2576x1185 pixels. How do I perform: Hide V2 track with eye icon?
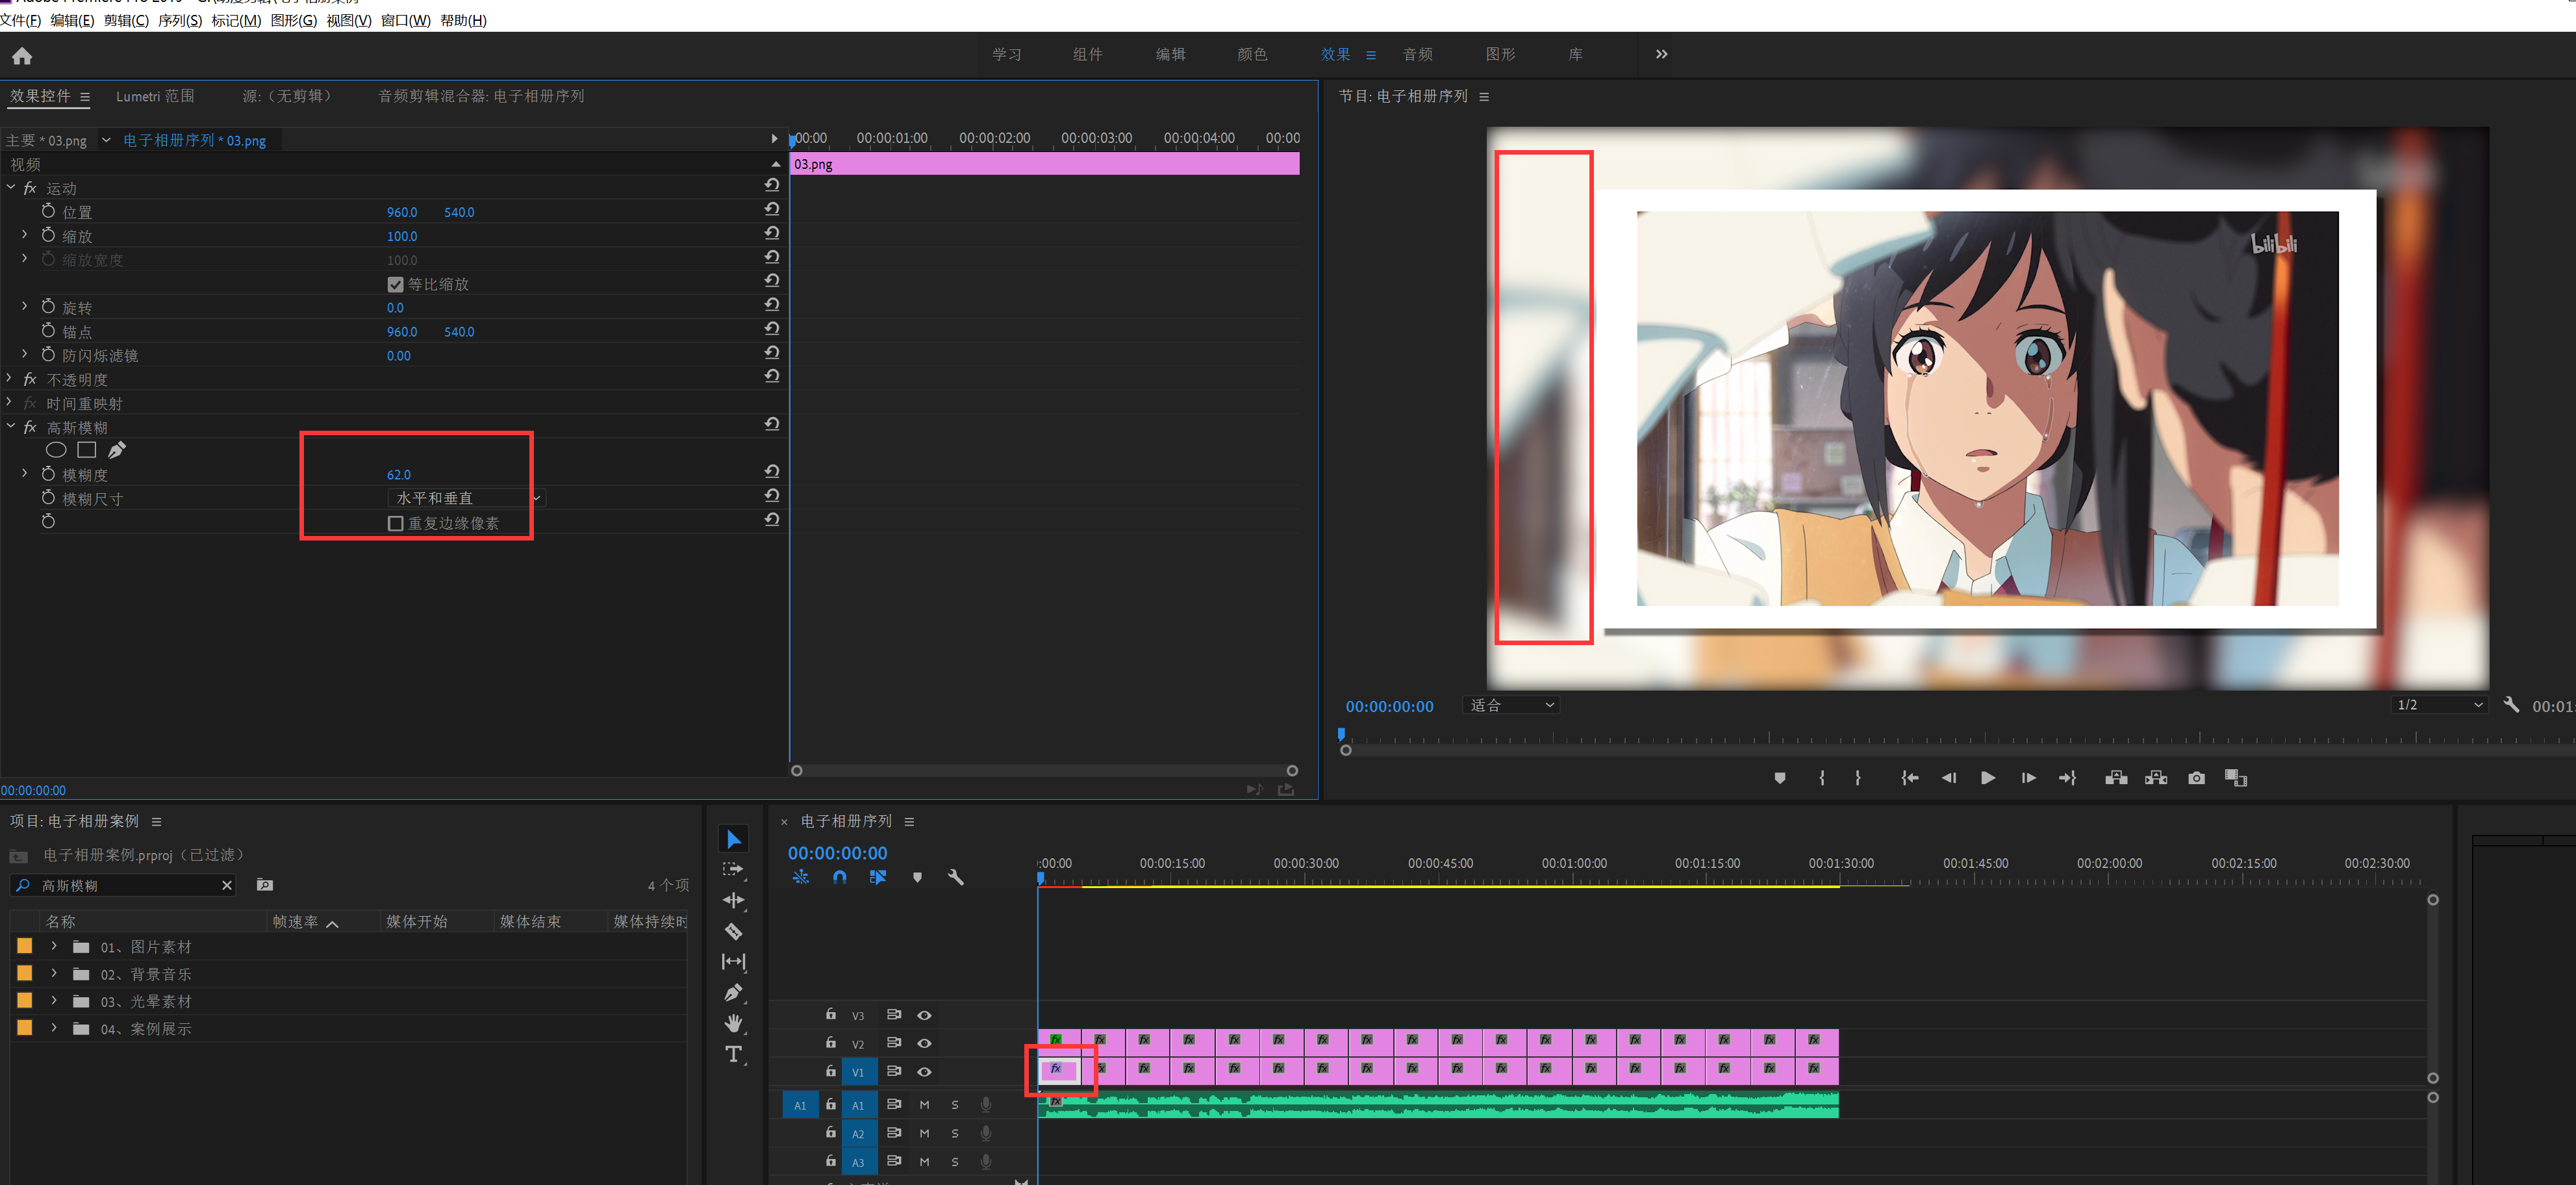[x=924, y=1043]
